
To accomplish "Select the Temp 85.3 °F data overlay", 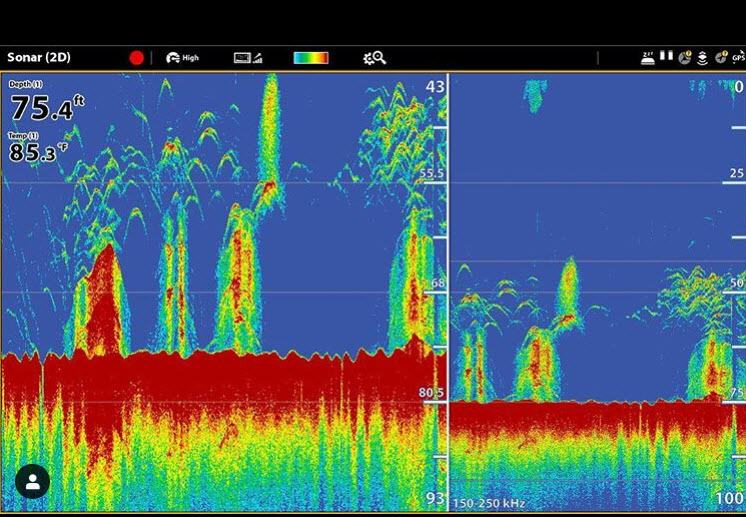I will (39, 151).
